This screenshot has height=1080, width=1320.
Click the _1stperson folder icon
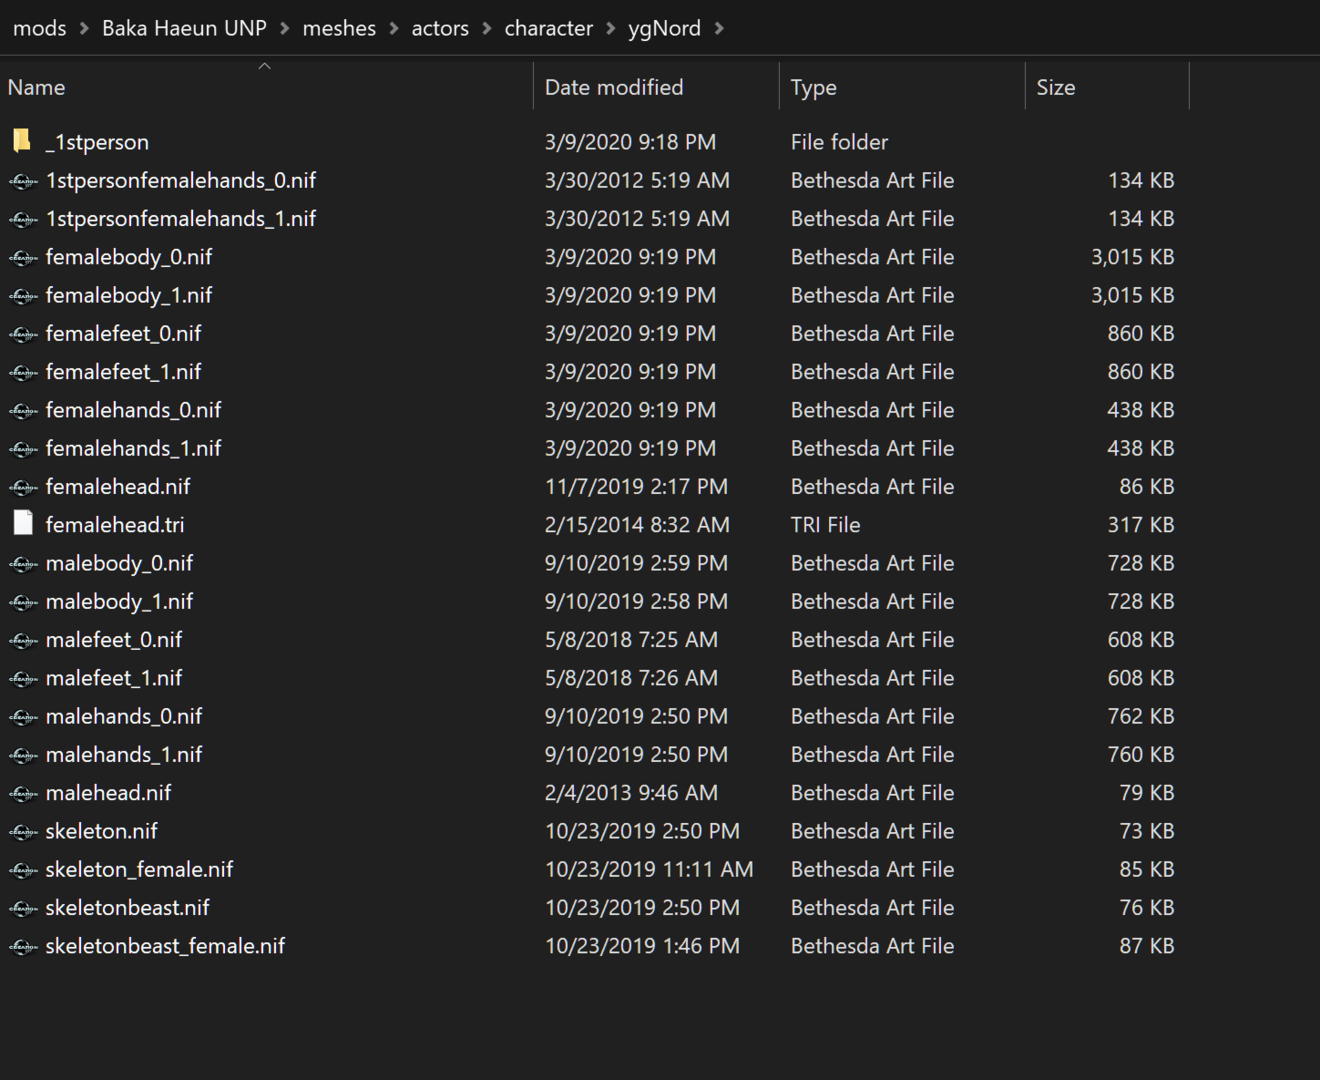[22, 141]
